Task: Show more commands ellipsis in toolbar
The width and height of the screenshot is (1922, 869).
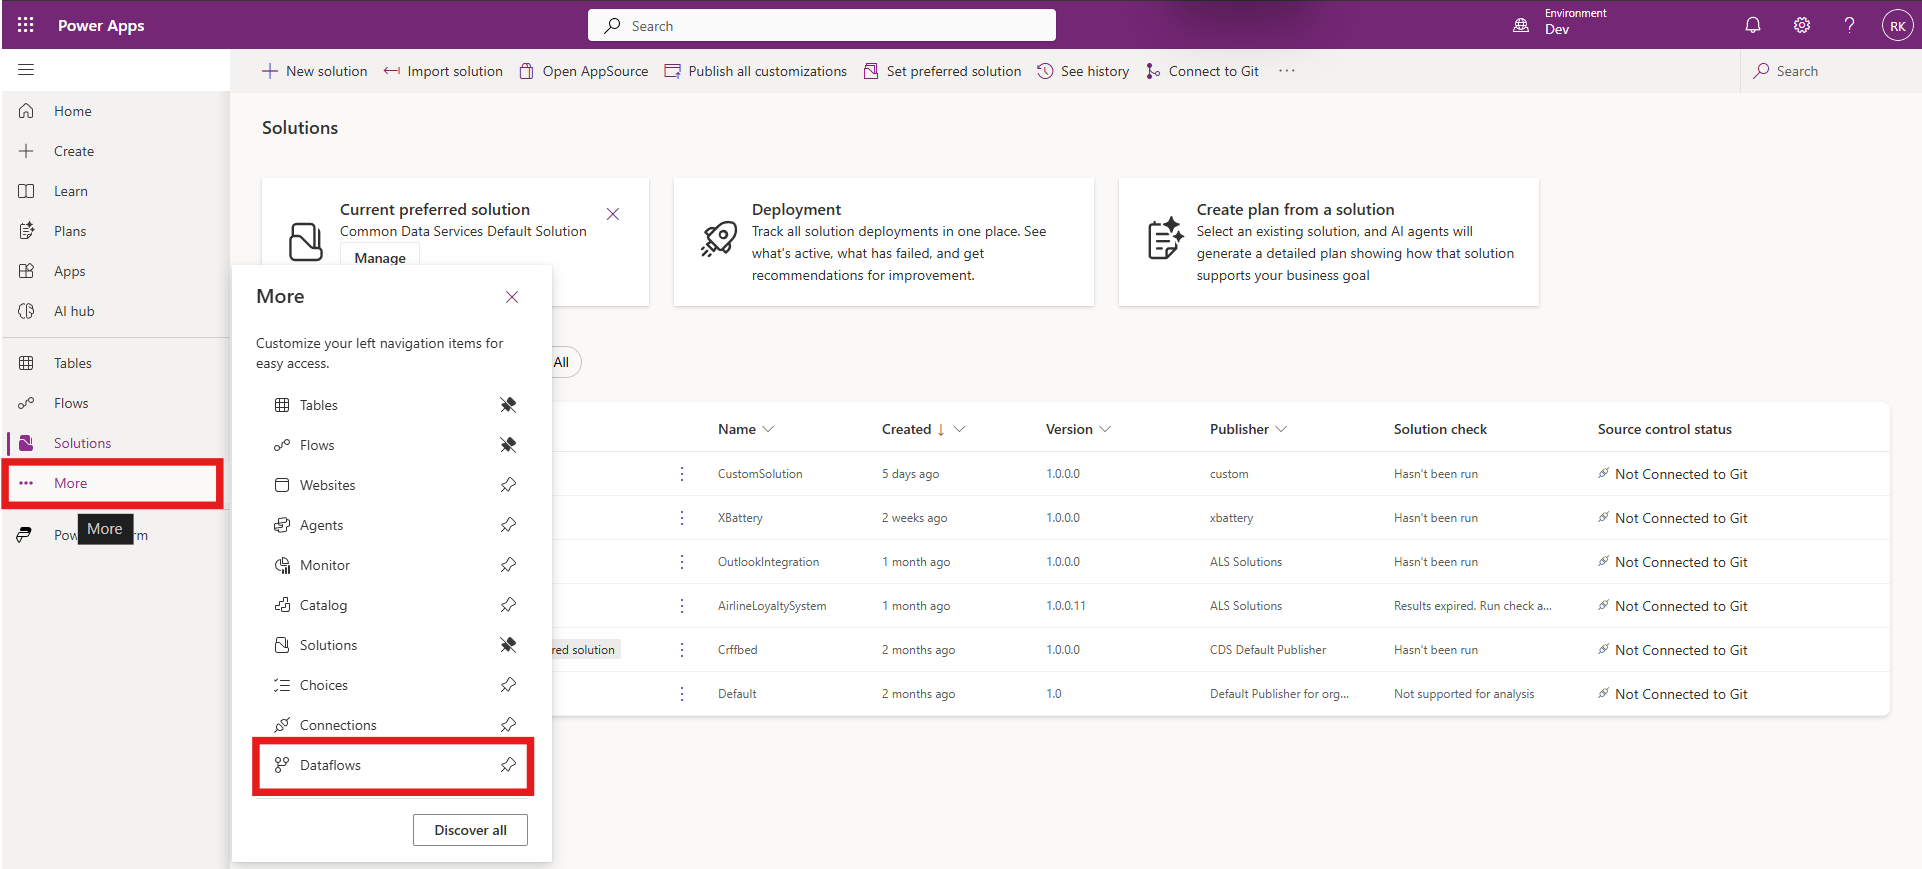Action: click(x=1287, y=71)
